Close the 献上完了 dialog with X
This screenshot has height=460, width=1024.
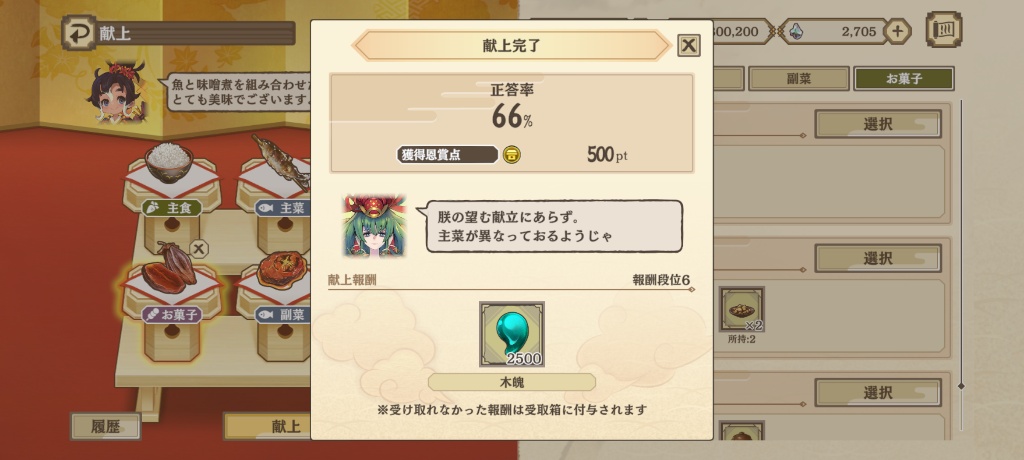688,45
